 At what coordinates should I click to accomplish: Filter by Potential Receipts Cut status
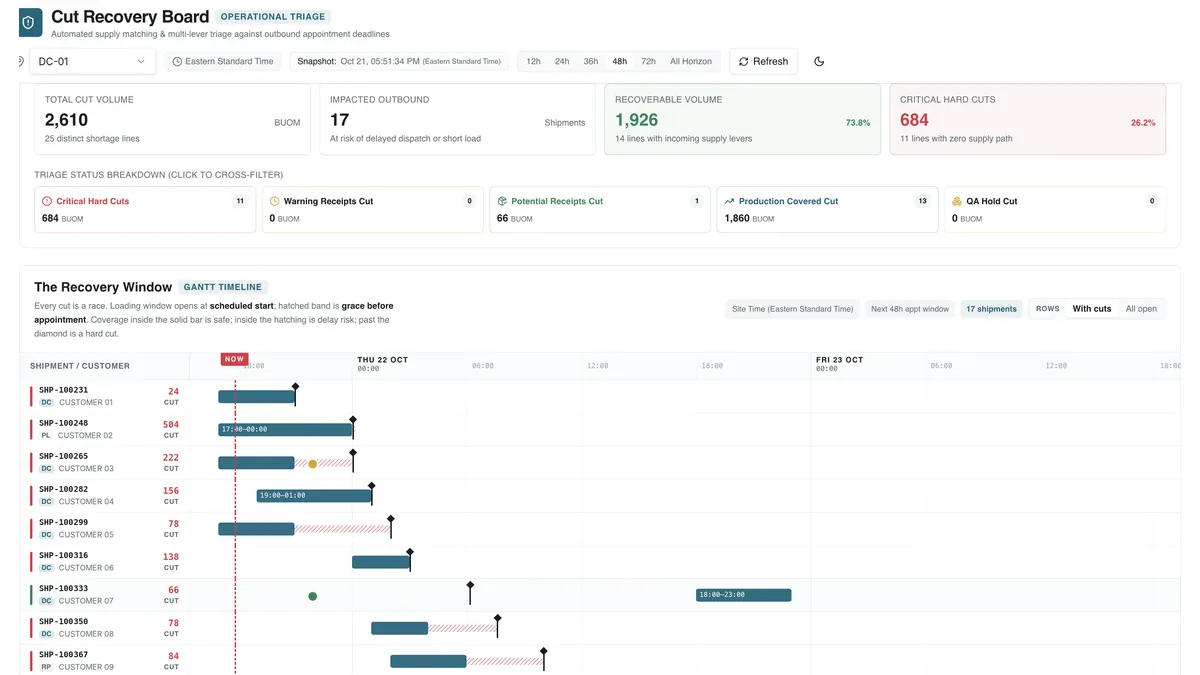tap(600, 209)
